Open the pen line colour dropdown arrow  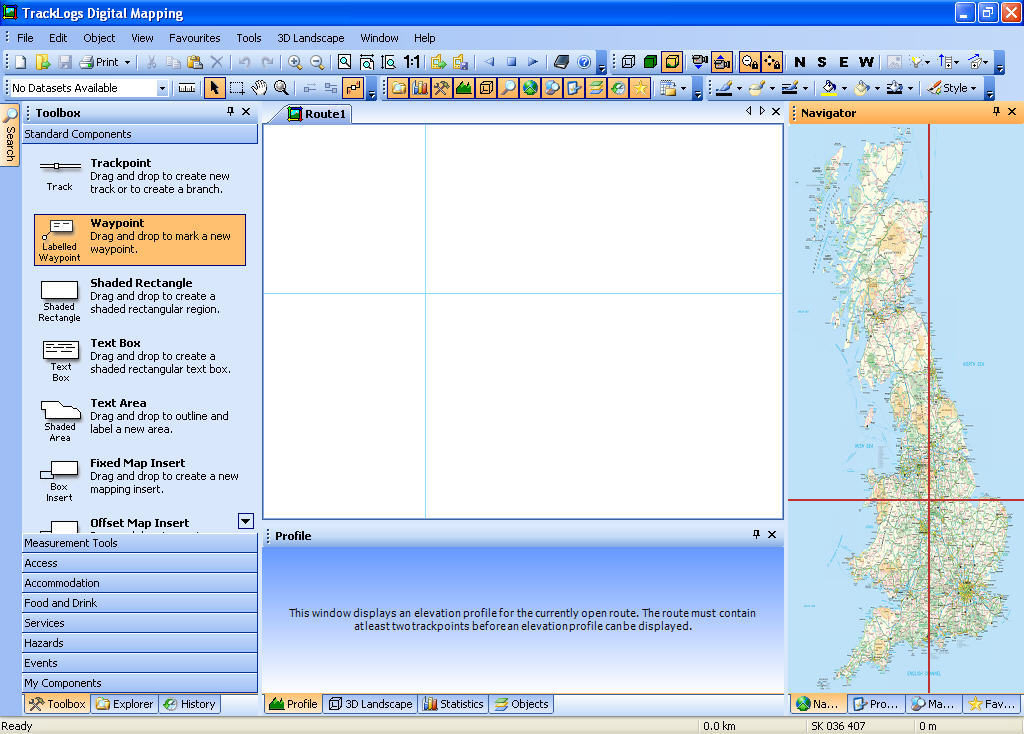(739, 88)
